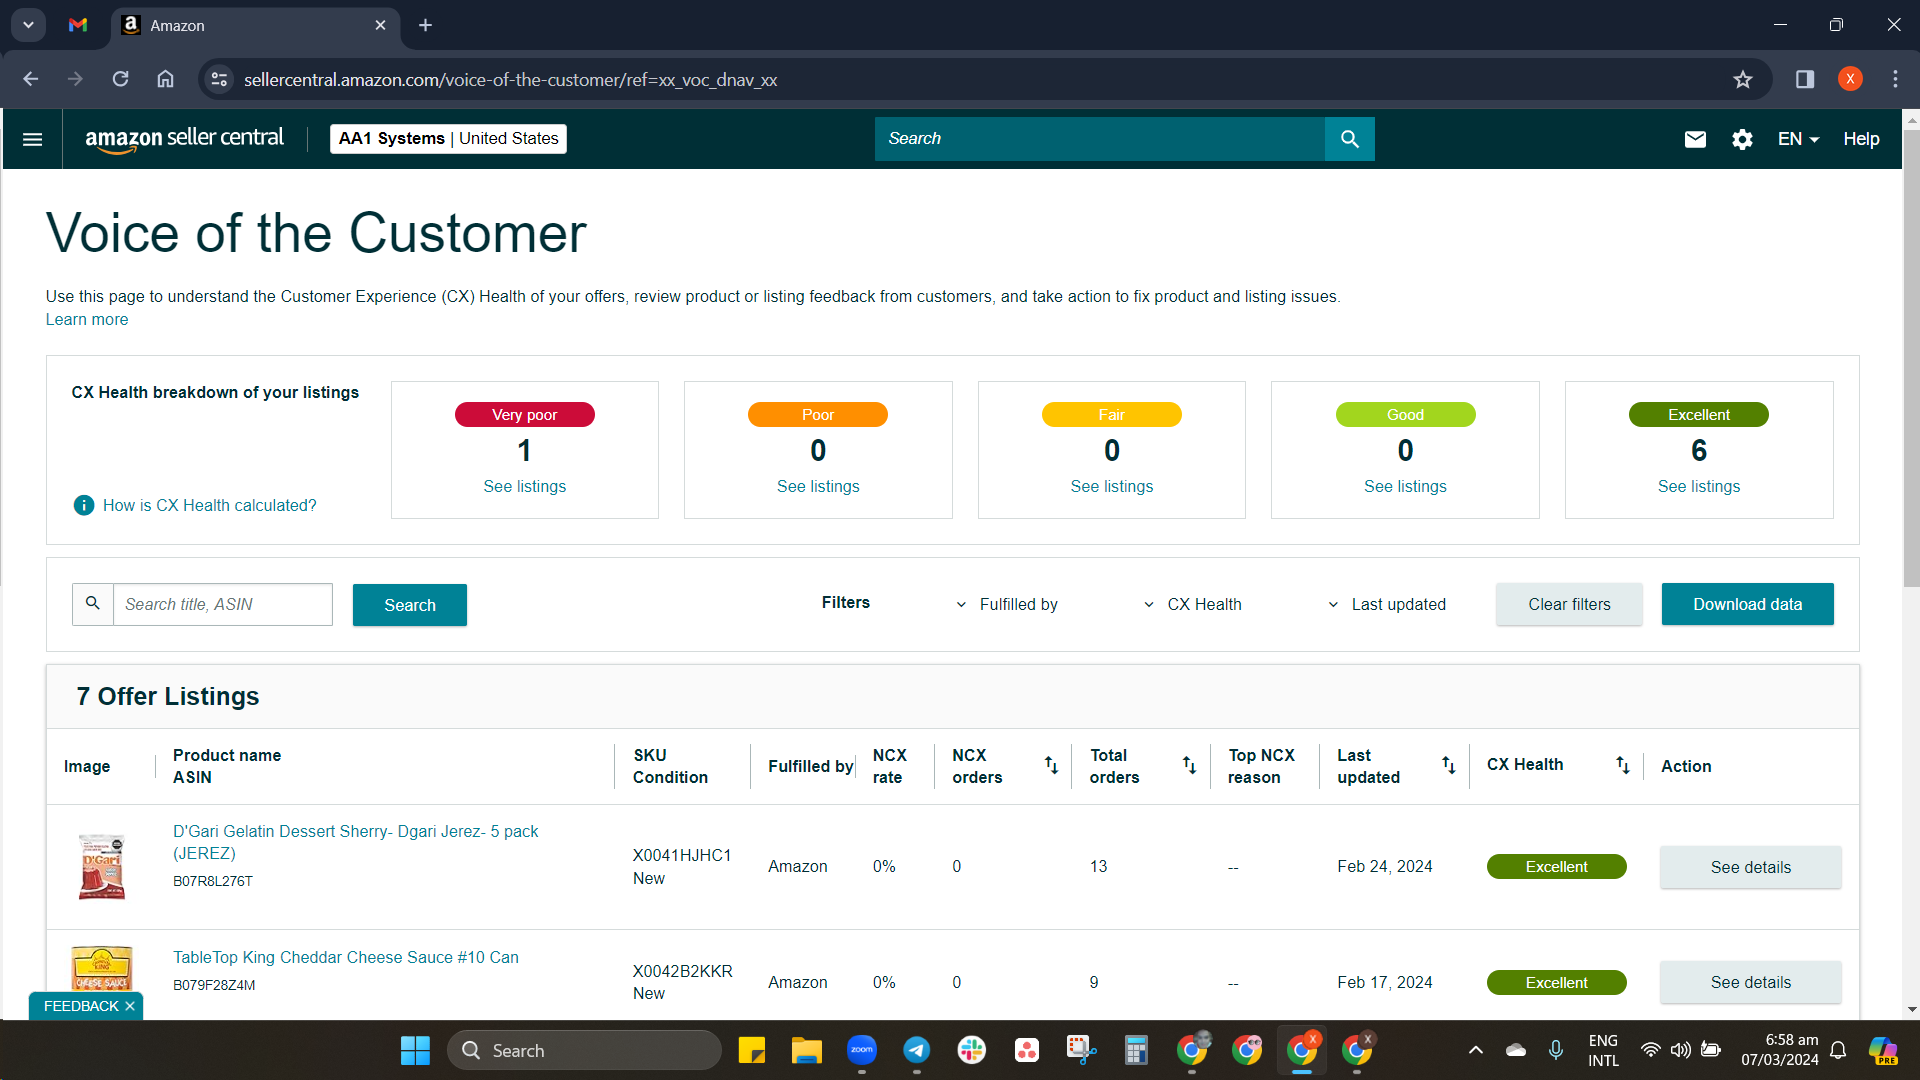Open the tab search dropdown chevron
The width and height of the screenshot is (1920, 1080).
click(x=28, y=25)
